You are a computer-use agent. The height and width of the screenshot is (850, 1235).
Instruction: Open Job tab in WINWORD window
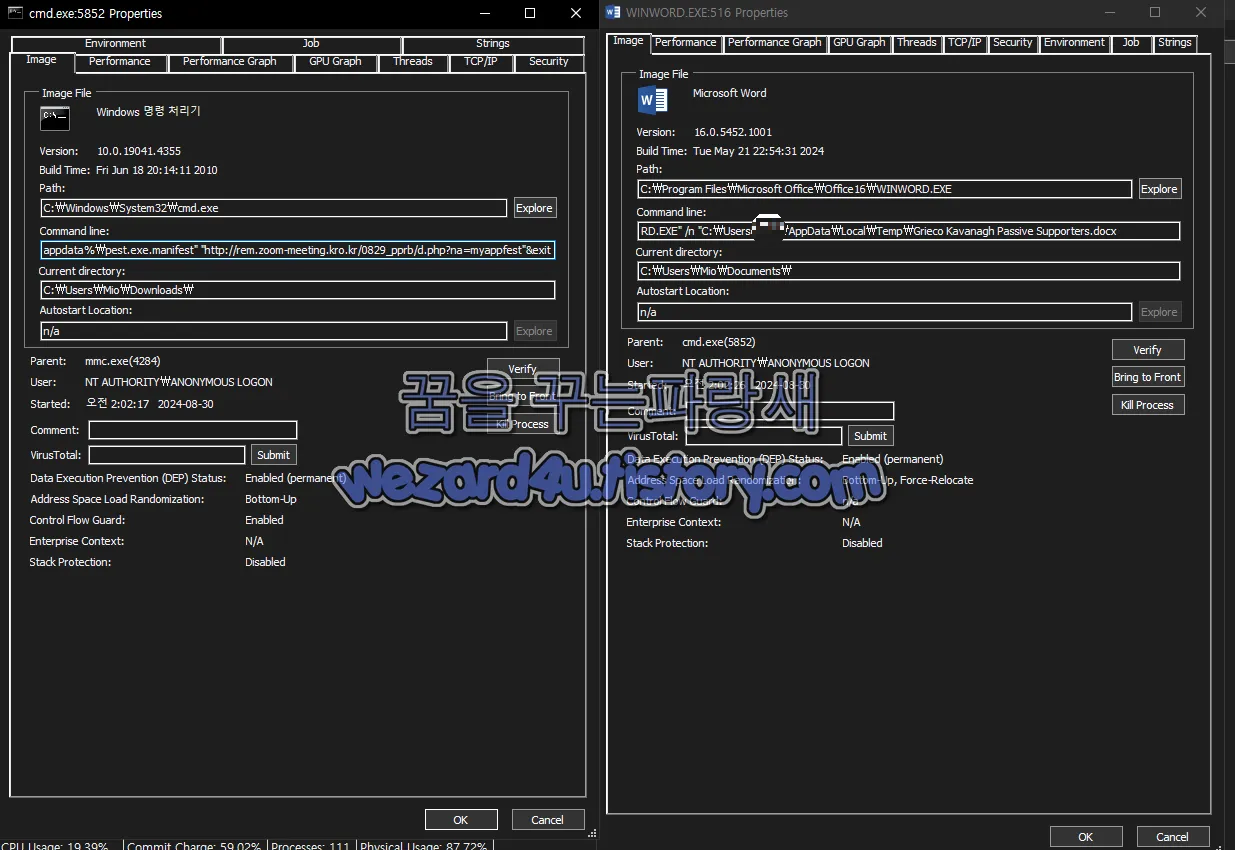tap(1131, 43)
